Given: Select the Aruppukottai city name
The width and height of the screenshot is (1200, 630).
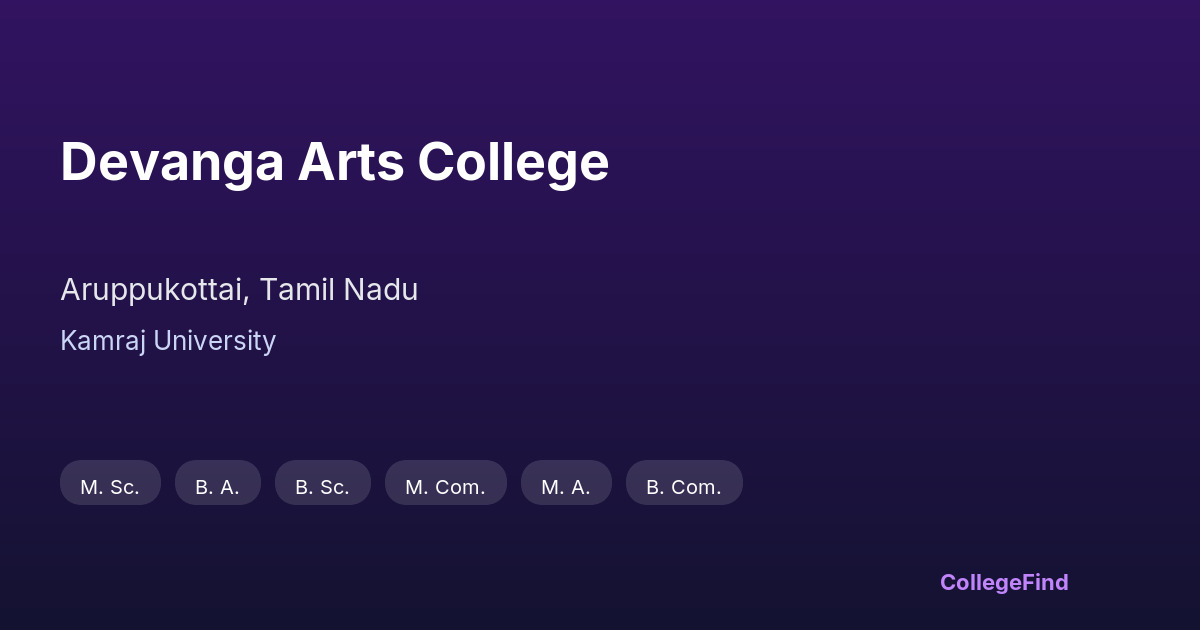Looking at the screenshot, I should (153, 290).
